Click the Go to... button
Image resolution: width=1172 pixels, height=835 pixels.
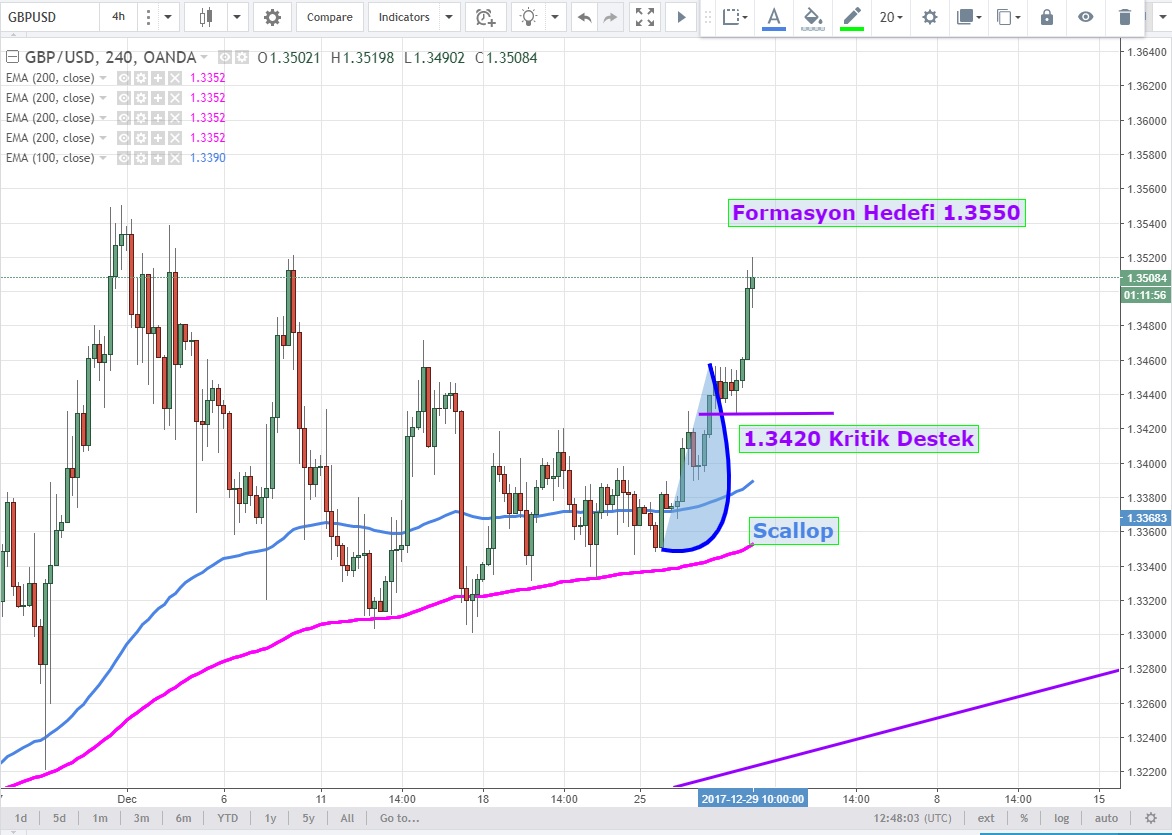point(399,818)
